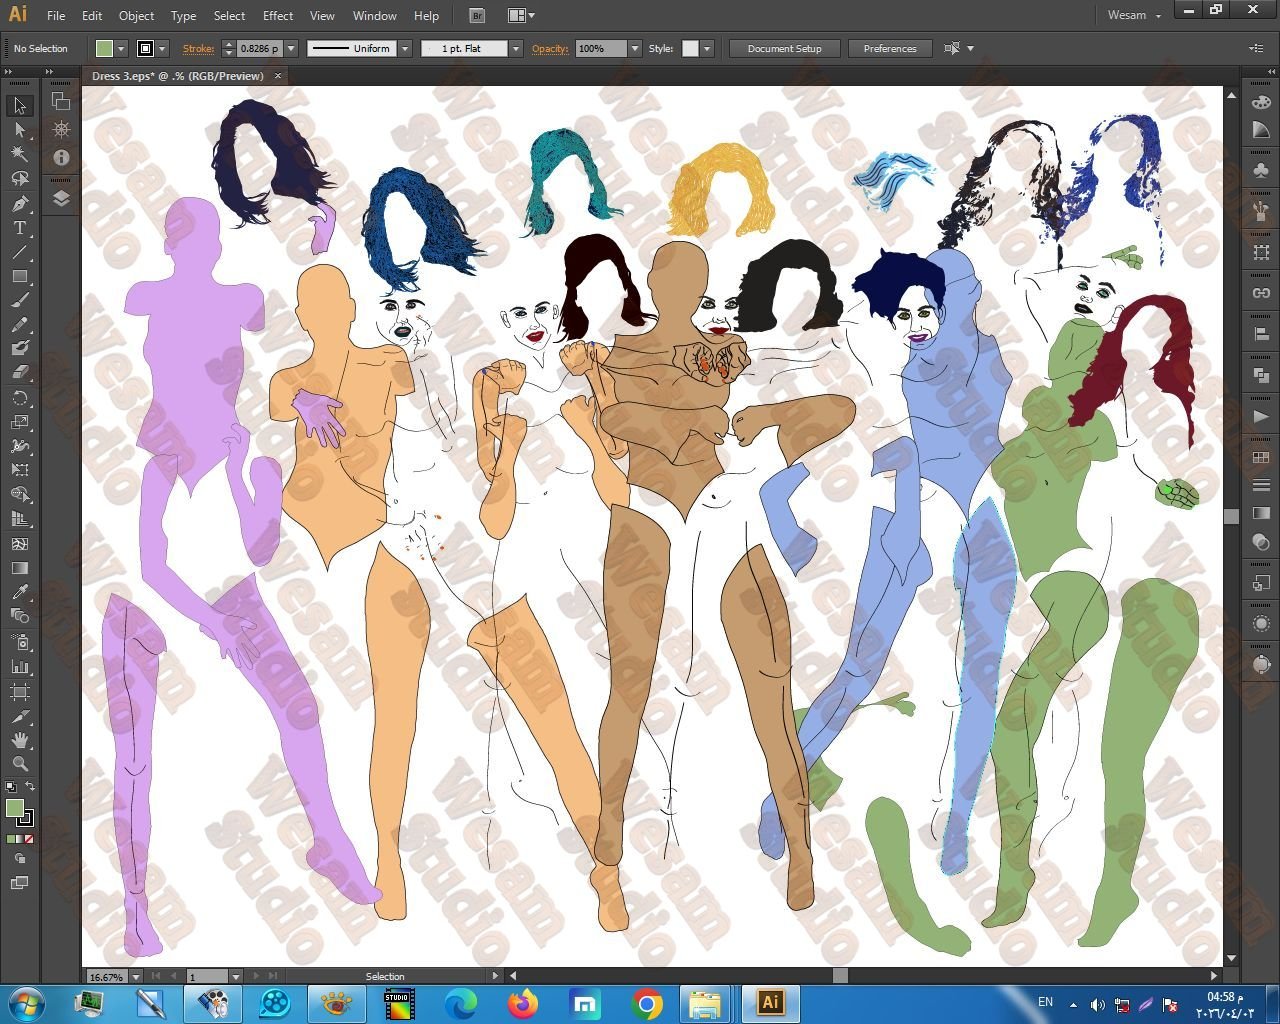The height and width of the screenshot is (1024, 1280).
Task: Open the Symbols panel club icon
Action: [x=1261, y=171]
